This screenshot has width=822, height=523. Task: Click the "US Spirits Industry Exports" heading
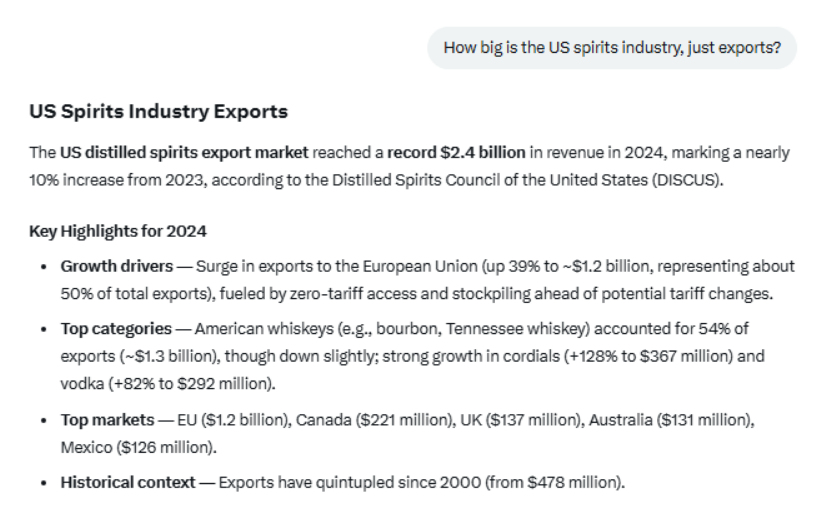158,111
